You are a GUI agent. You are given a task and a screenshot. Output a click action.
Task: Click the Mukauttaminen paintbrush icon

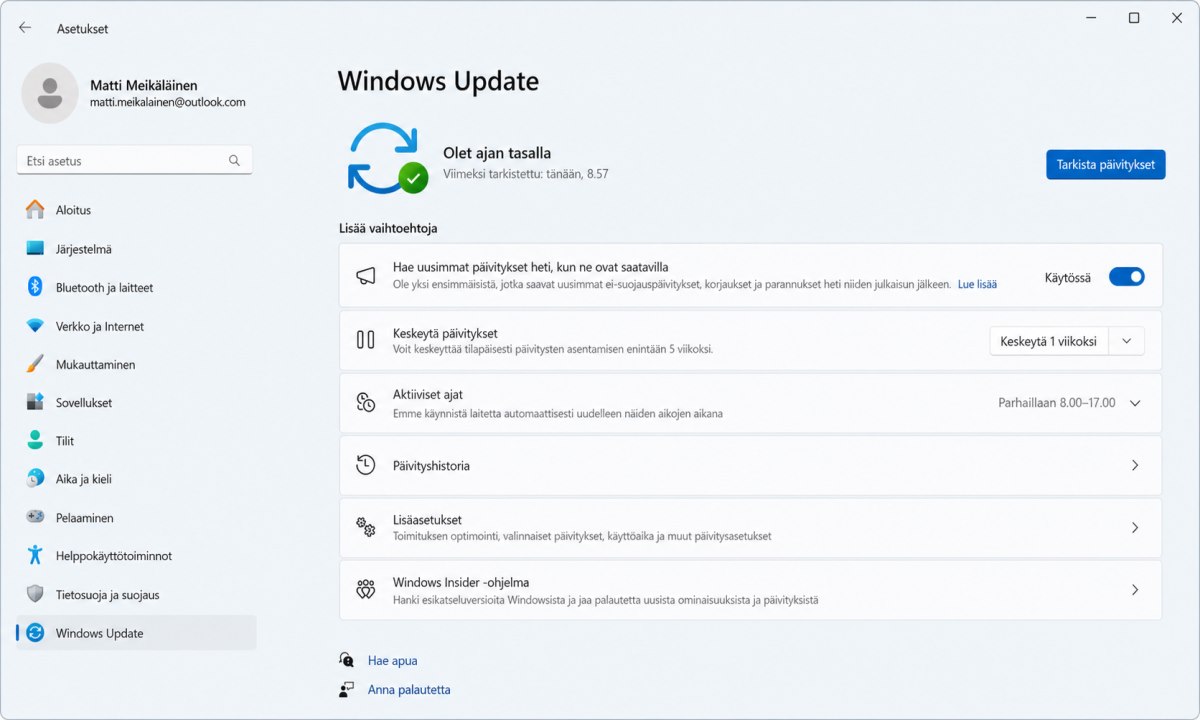35,364
